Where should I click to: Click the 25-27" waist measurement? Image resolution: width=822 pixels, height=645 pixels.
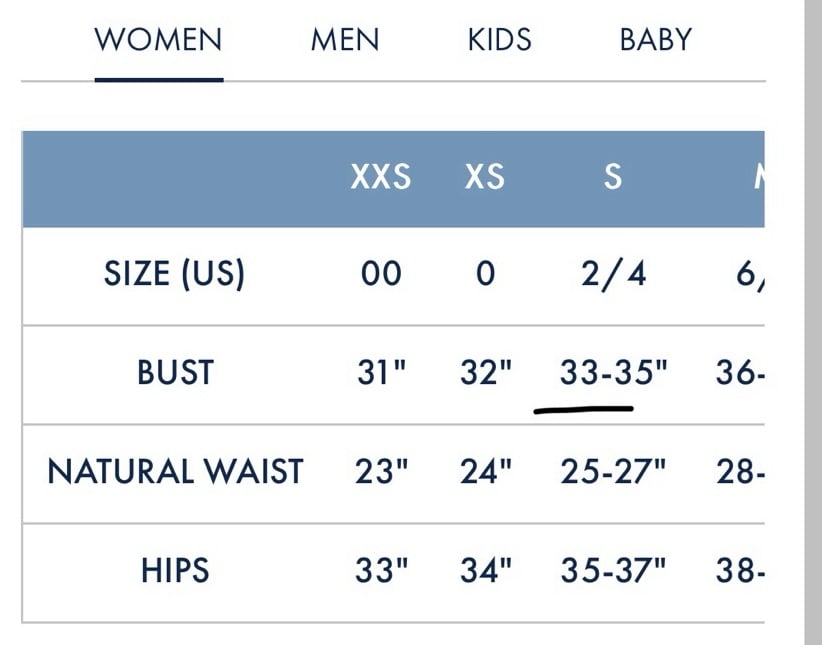point(613,471)
